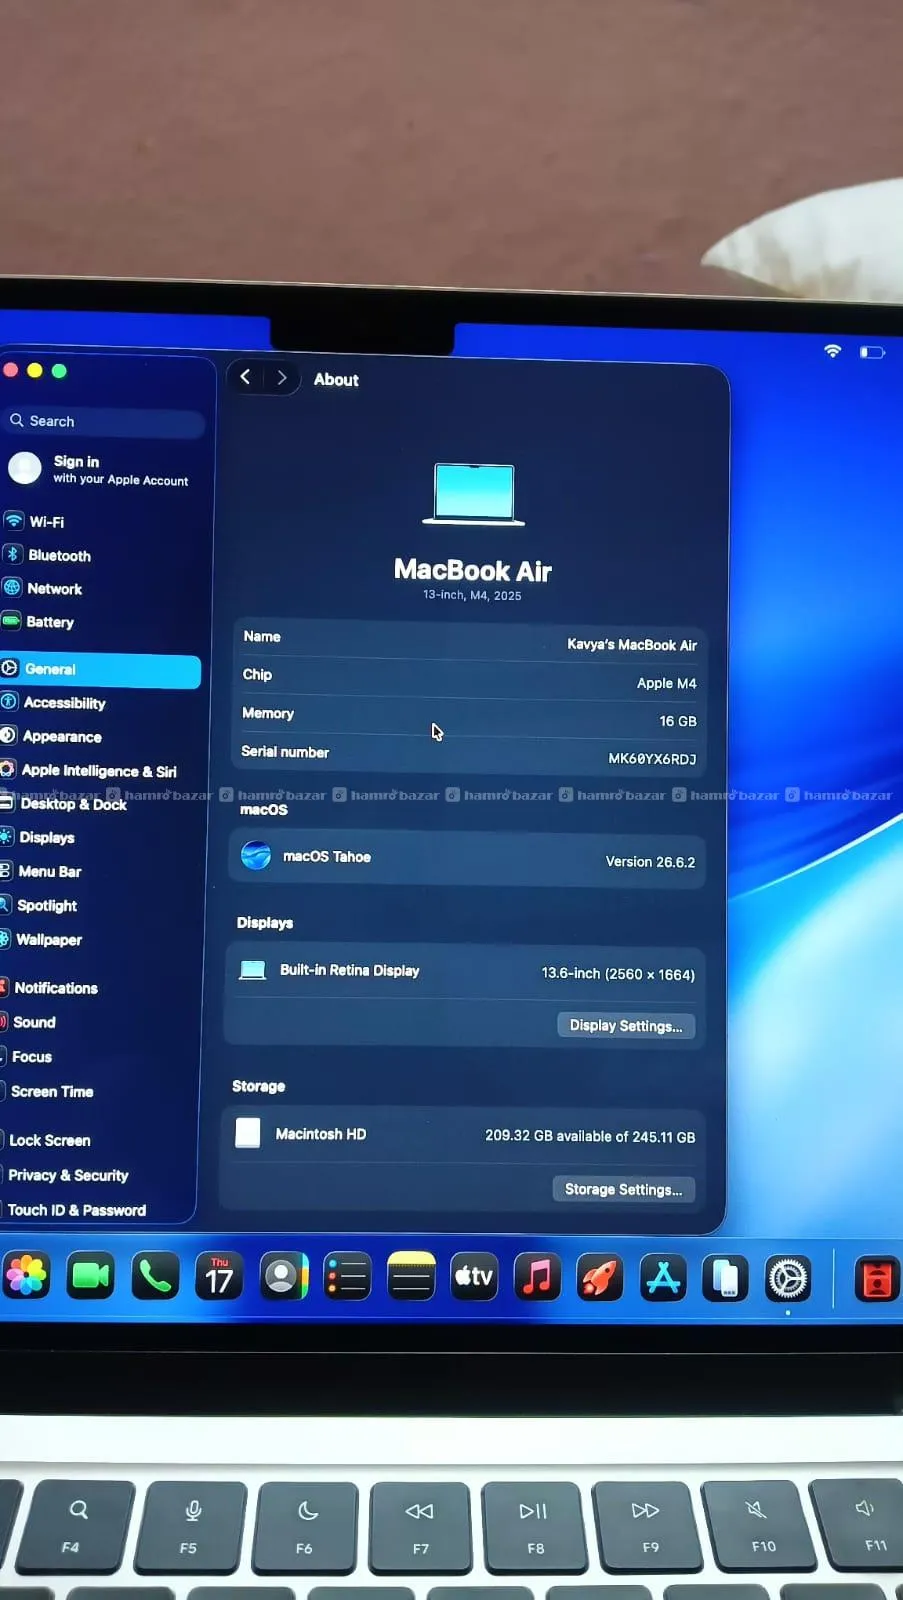Go back with the left chevron
Viewport: 903px width, 1600px height.
coord(245,377)
